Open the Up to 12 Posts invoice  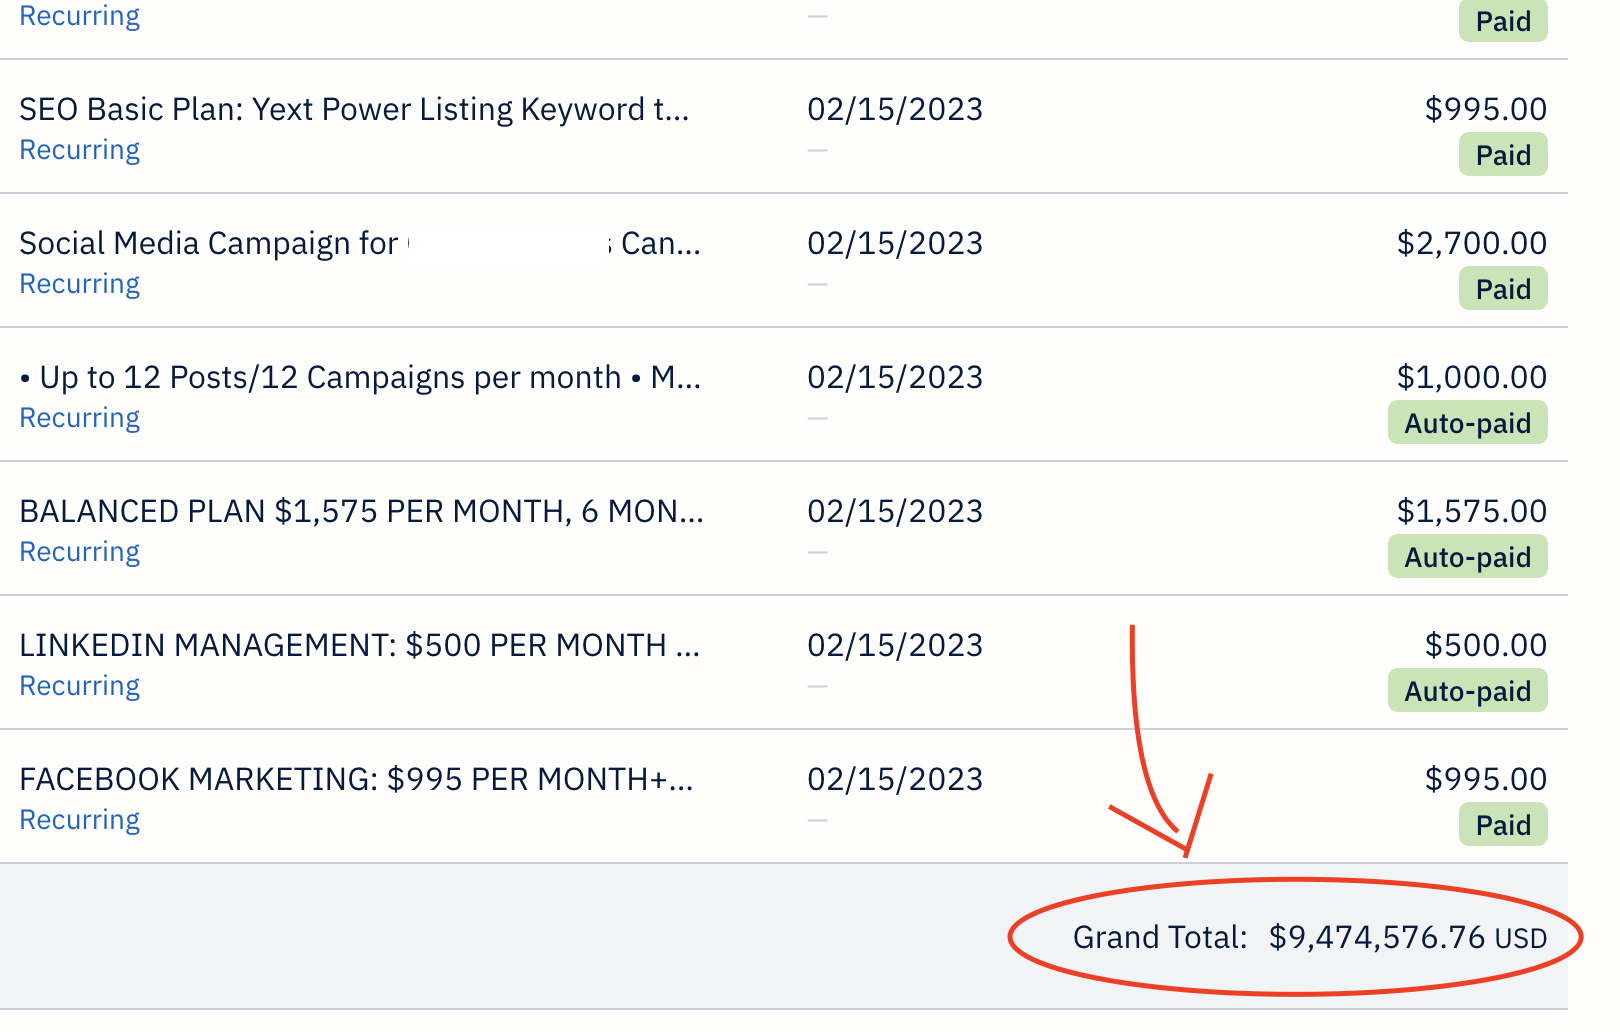(x=360, y=377)
